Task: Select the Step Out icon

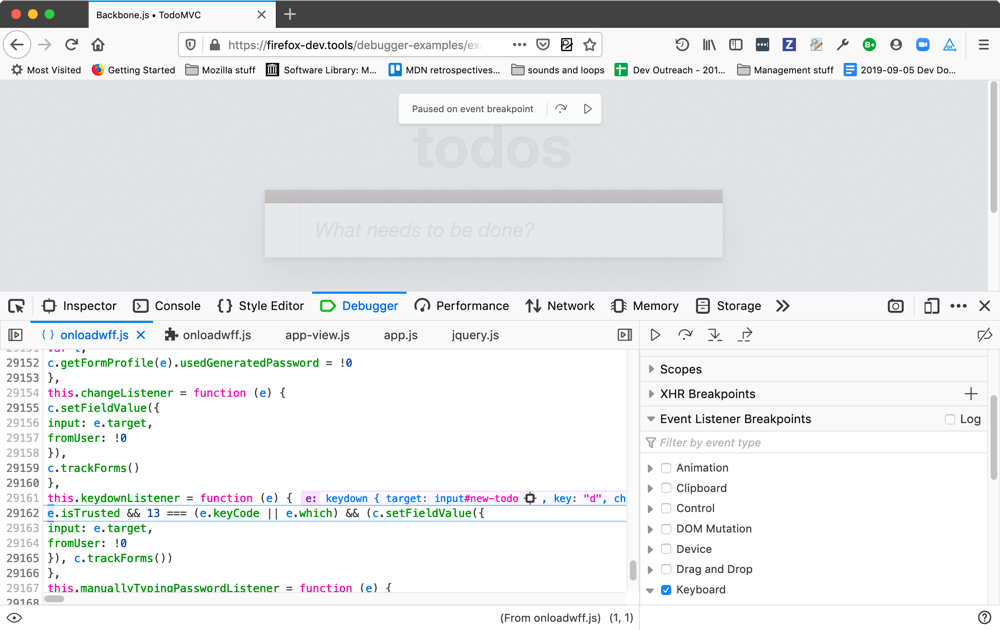Action: pos(746,335)
